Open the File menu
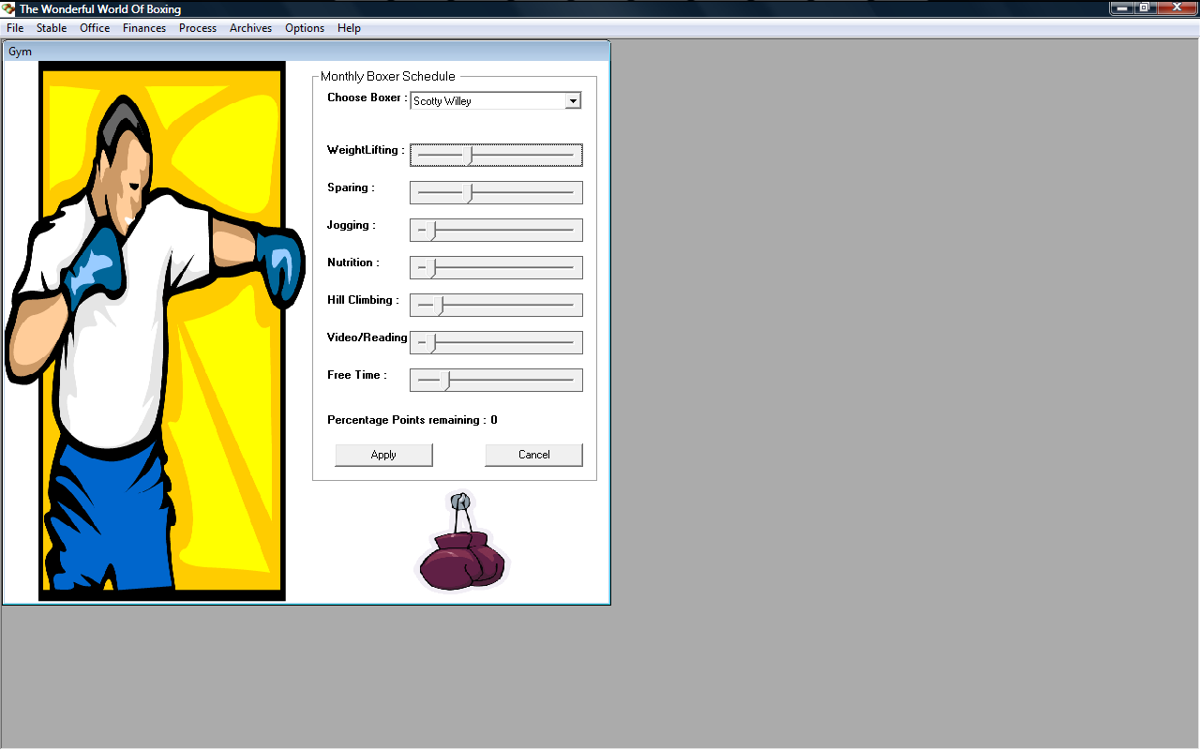 tap(15, 28)
